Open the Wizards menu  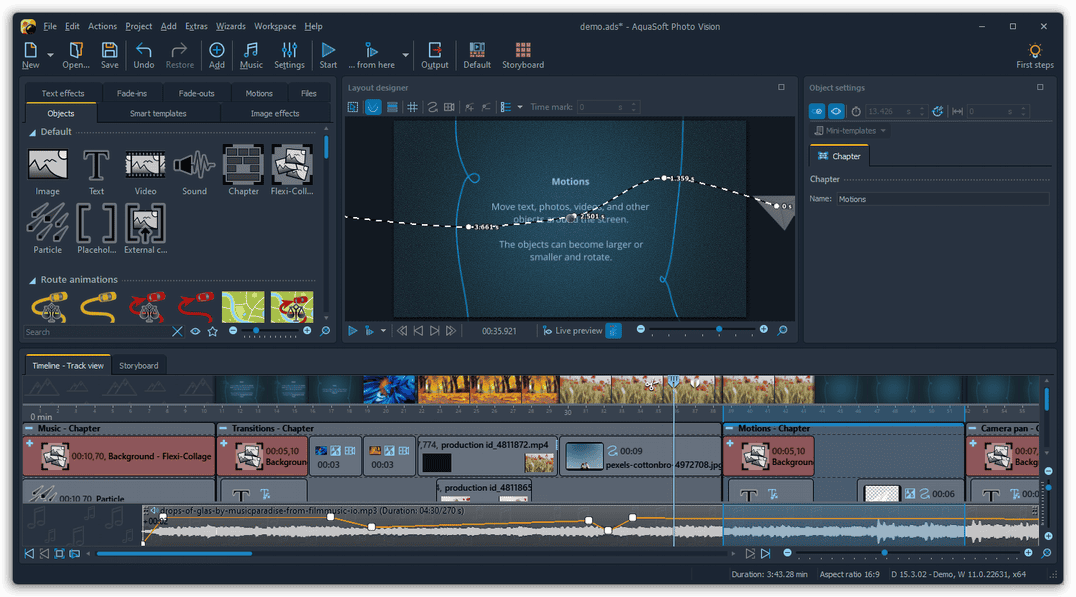231,26
